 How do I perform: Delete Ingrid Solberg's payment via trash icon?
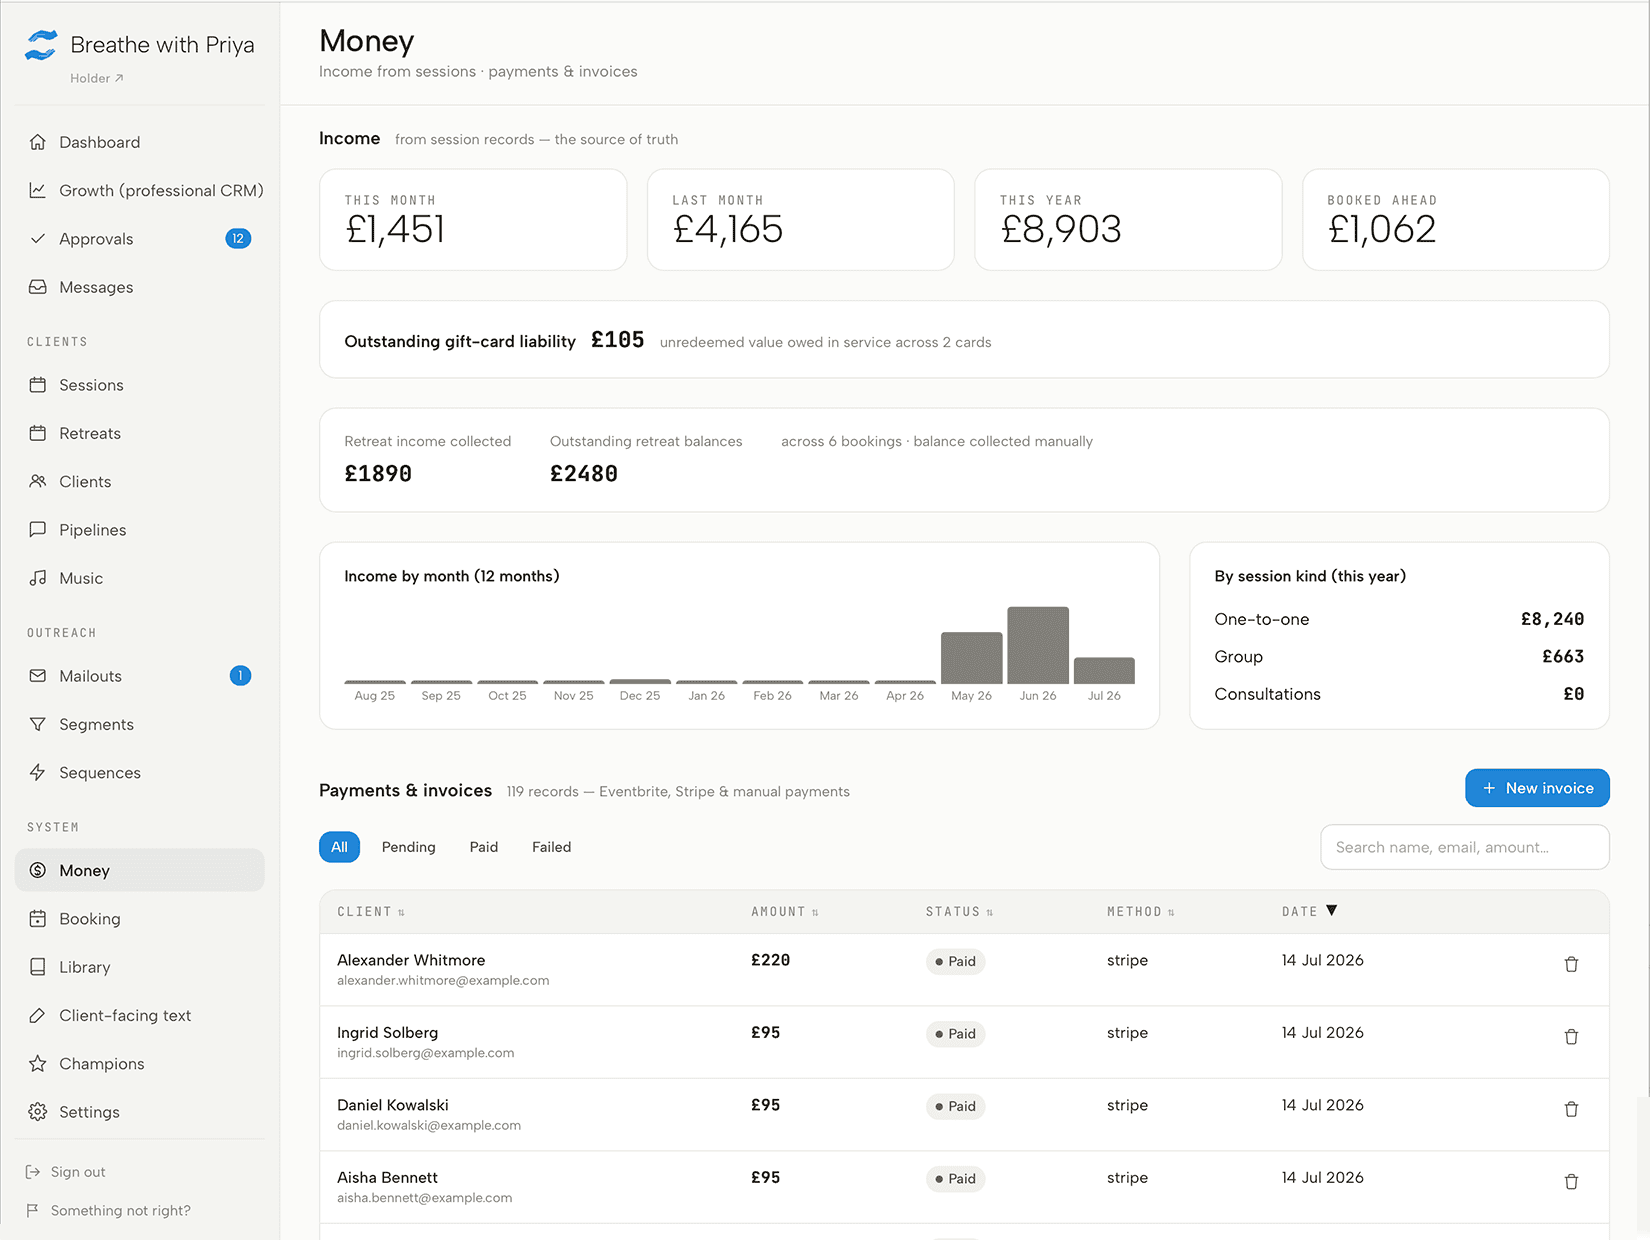pyautogui.click(x=1571, y=1037)
